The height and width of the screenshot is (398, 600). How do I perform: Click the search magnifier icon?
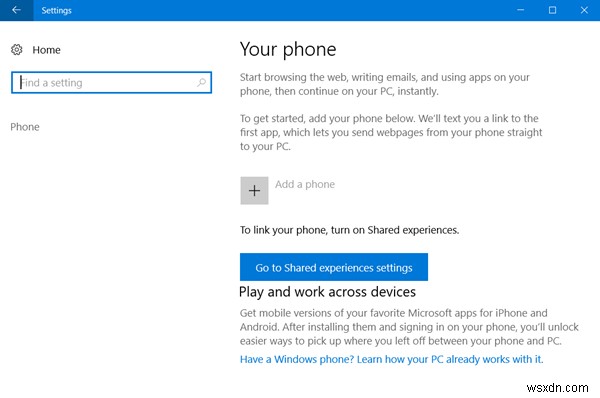pos(201,82)
